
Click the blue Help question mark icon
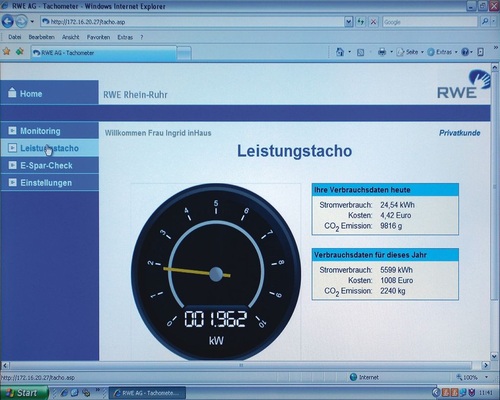465,52
